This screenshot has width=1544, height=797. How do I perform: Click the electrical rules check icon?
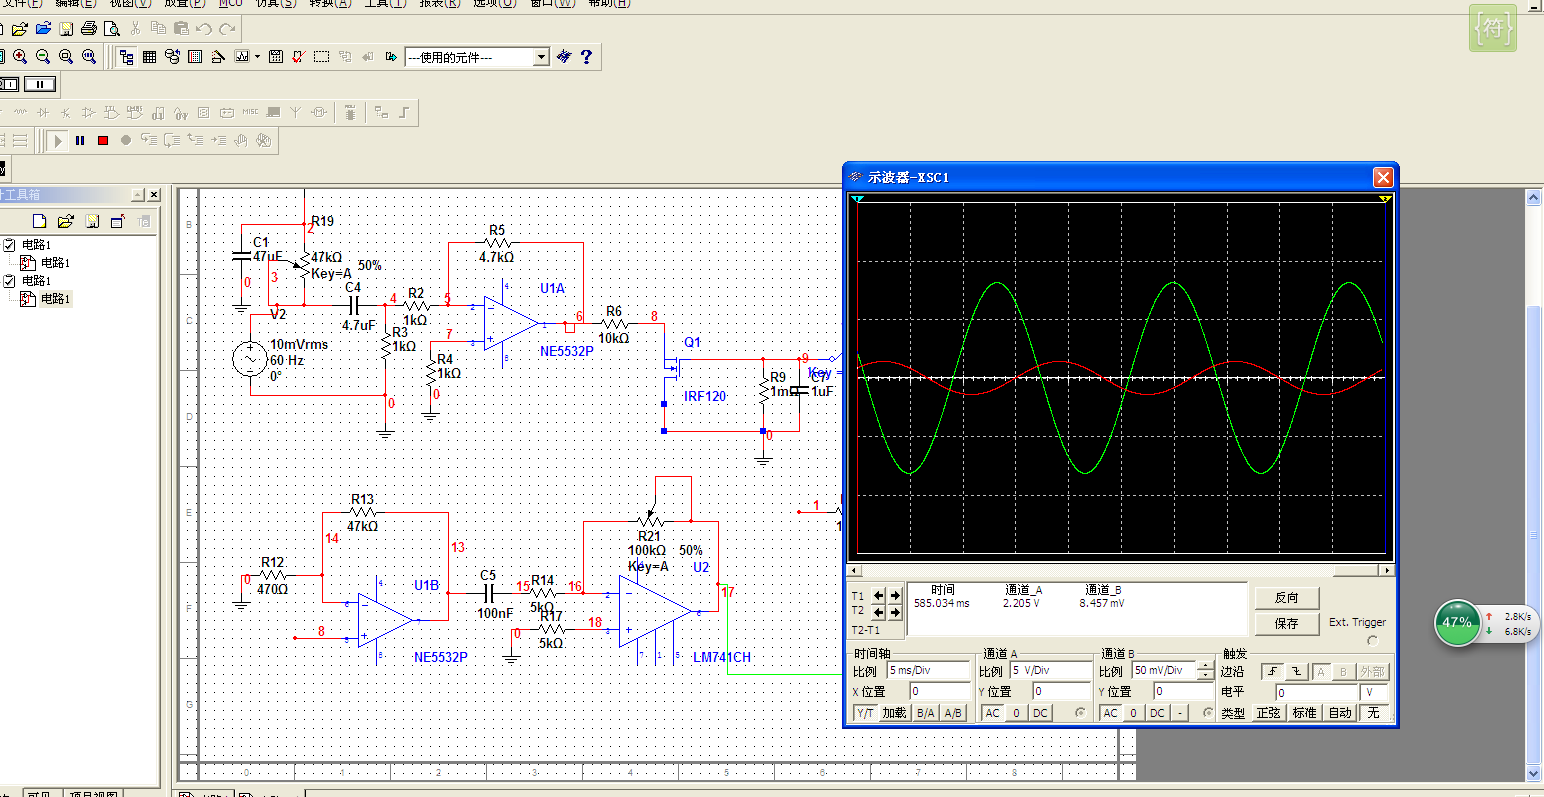tap(298, 57)
